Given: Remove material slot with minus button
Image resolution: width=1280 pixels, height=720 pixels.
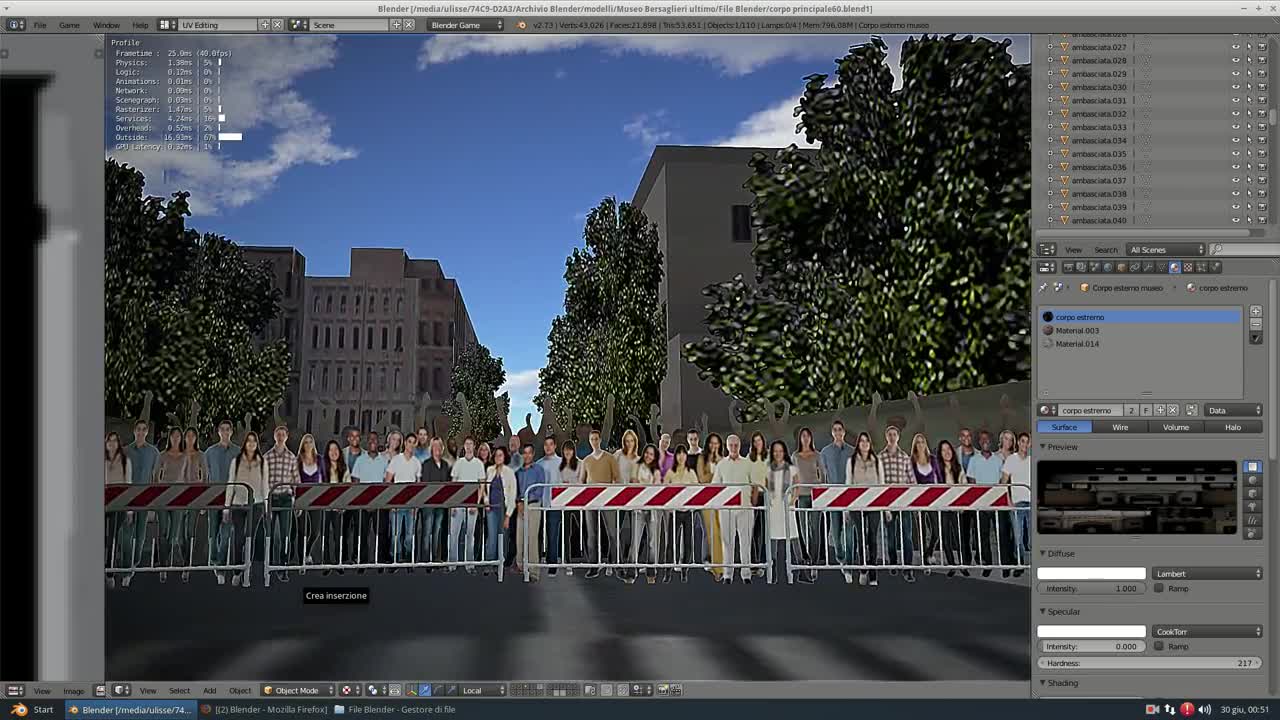Looking at the screenshot, I should [x=1255, y=324].
